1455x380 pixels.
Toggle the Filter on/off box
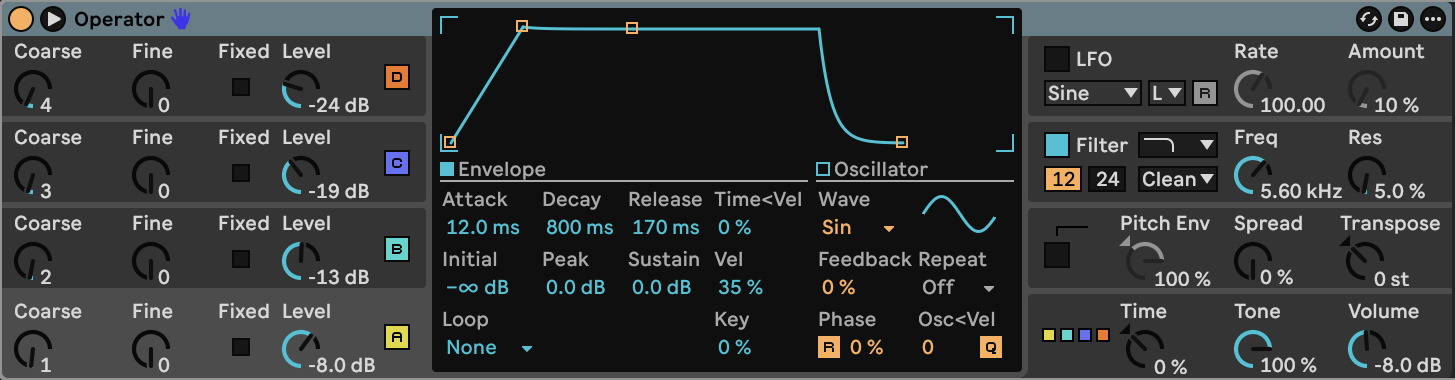1056,145
